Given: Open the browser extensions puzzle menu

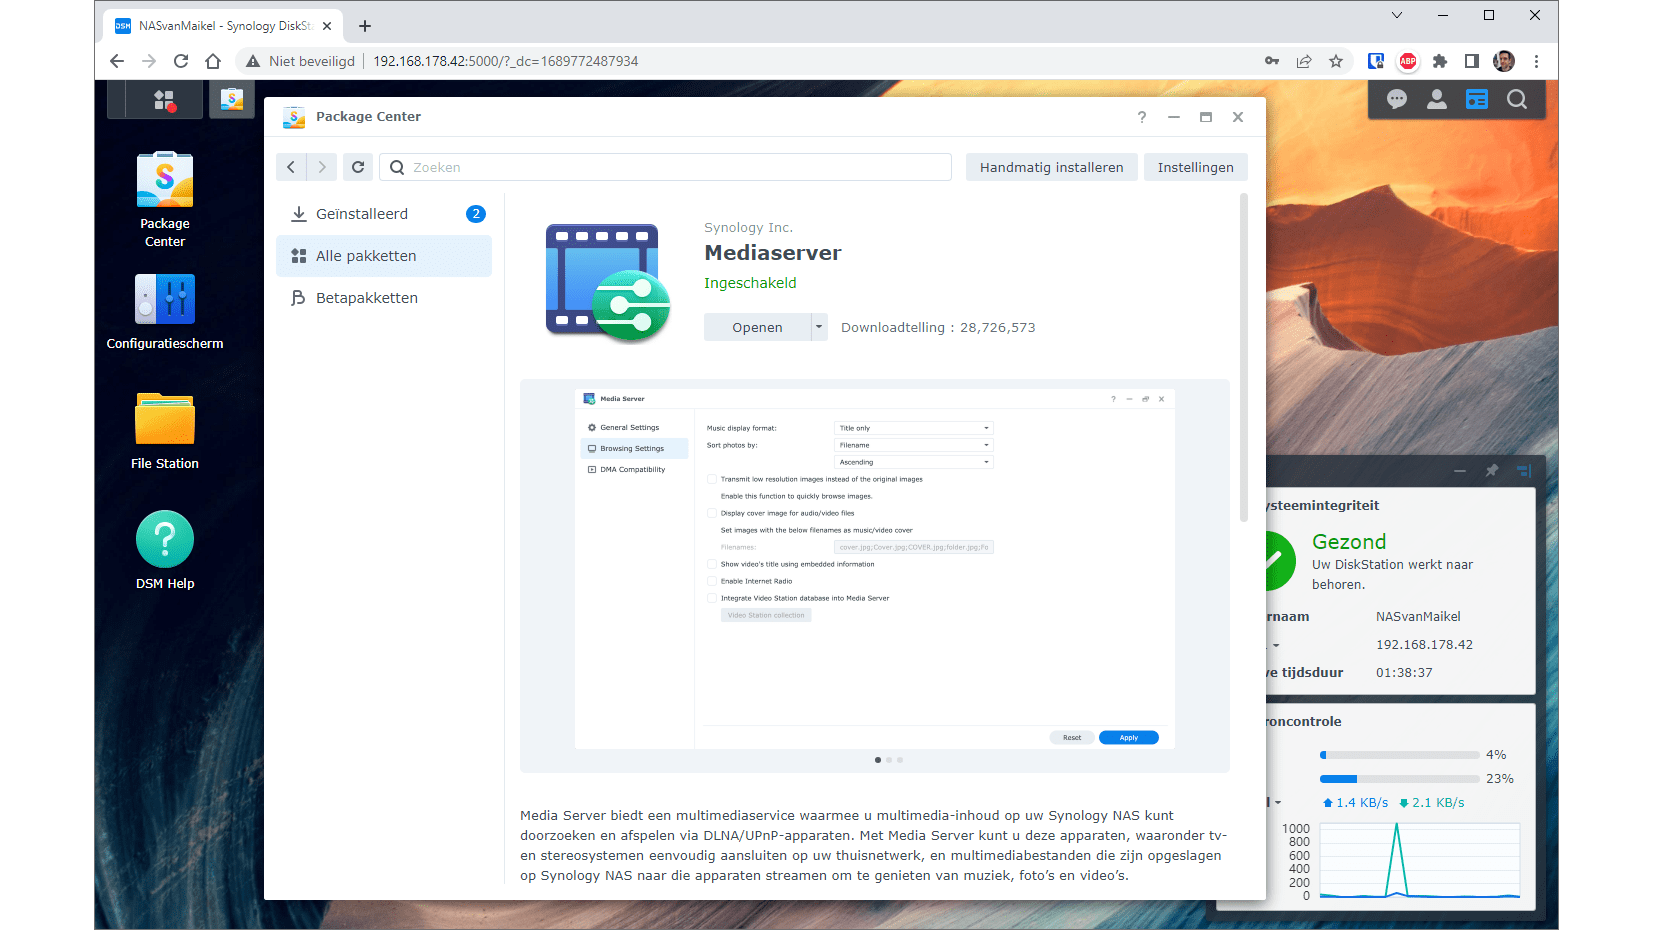Looking at the screenshot, I should click(1440, 61).
